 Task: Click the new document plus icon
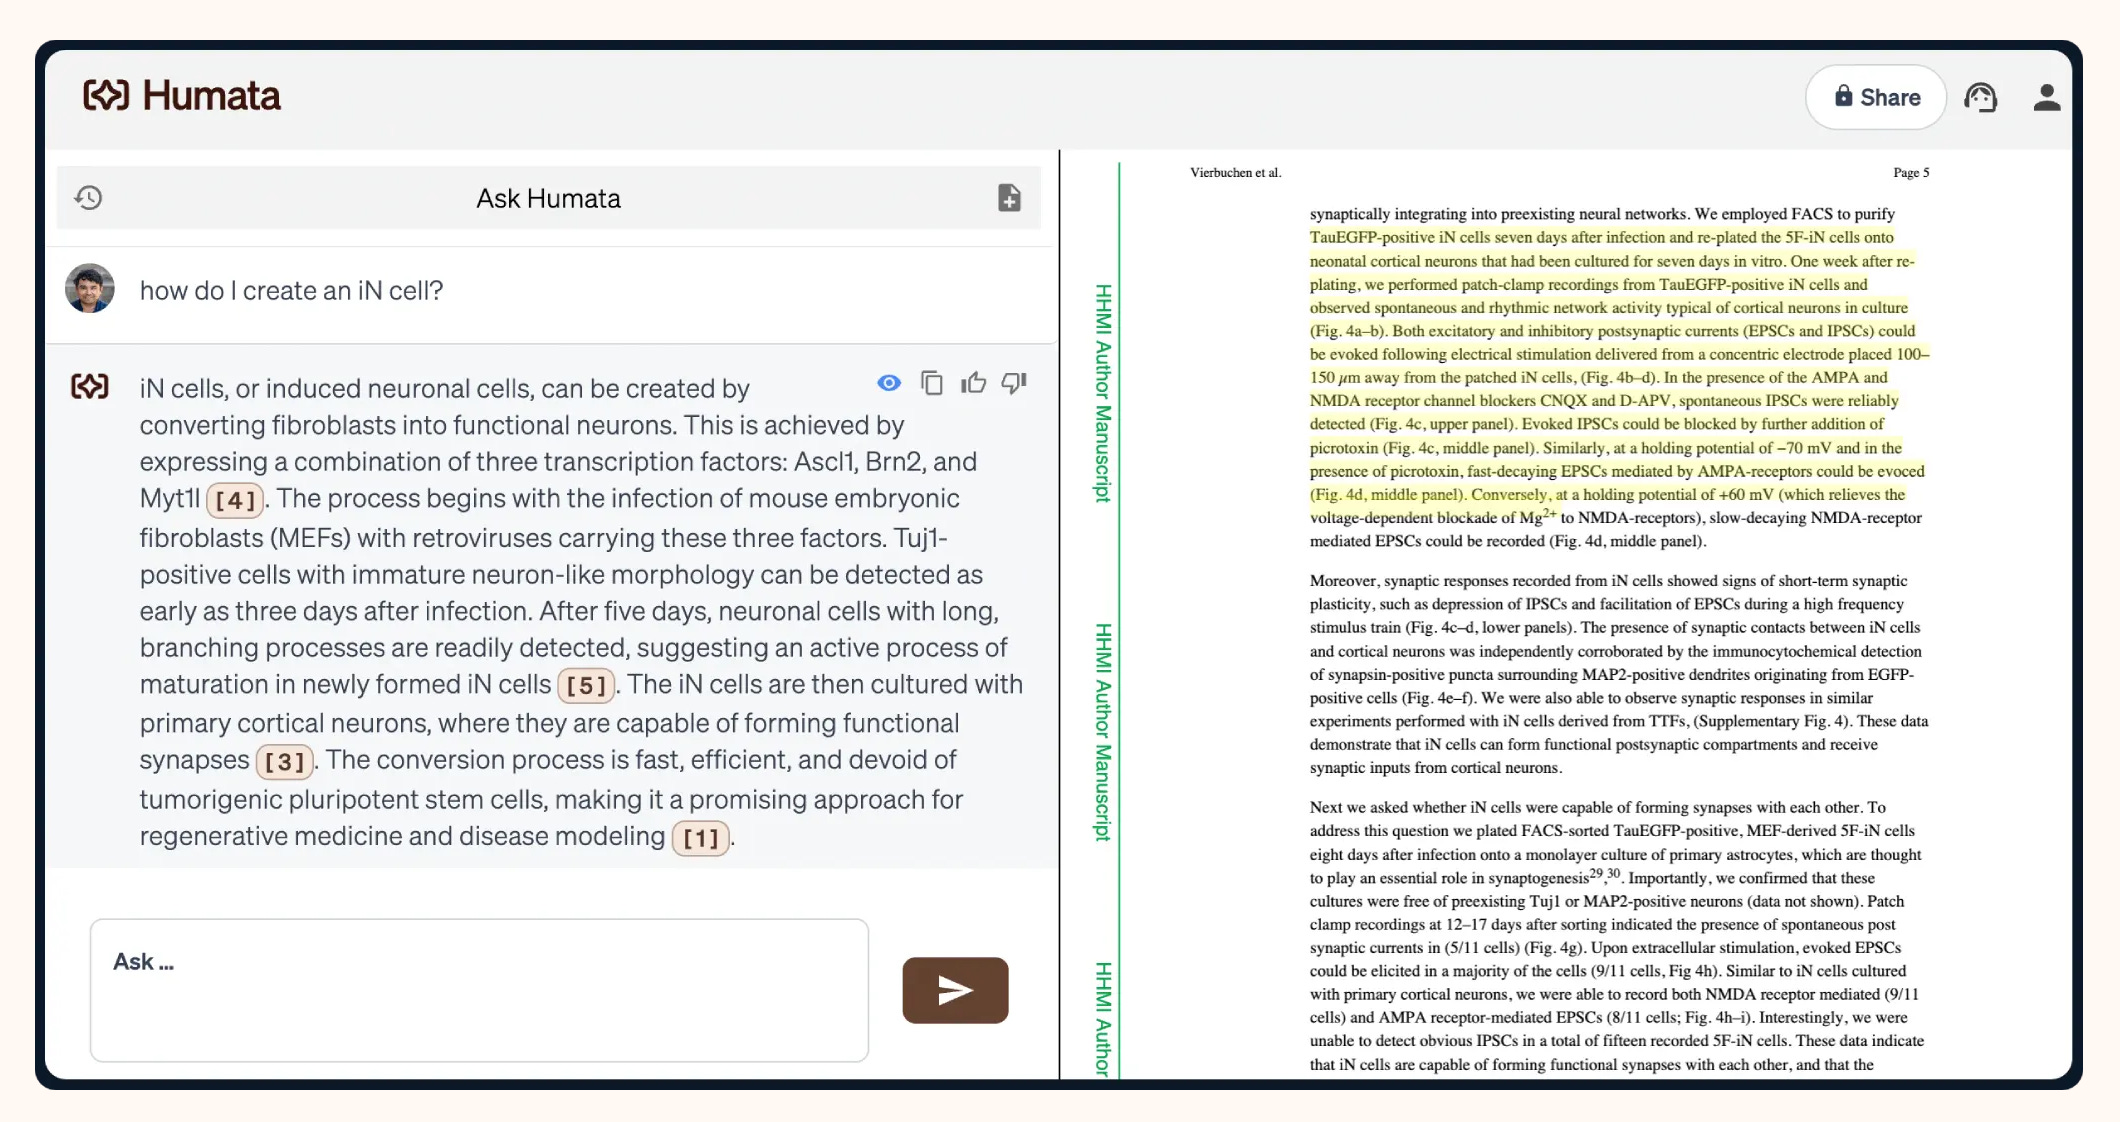[x=1009, y=198]
